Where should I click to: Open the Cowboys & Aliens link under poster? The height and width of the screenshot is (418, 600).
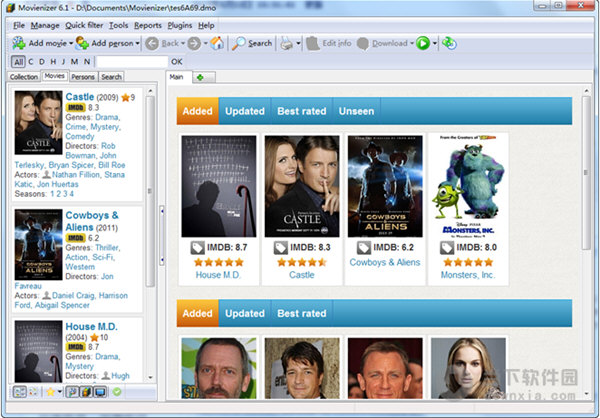(x=384, y=262)
